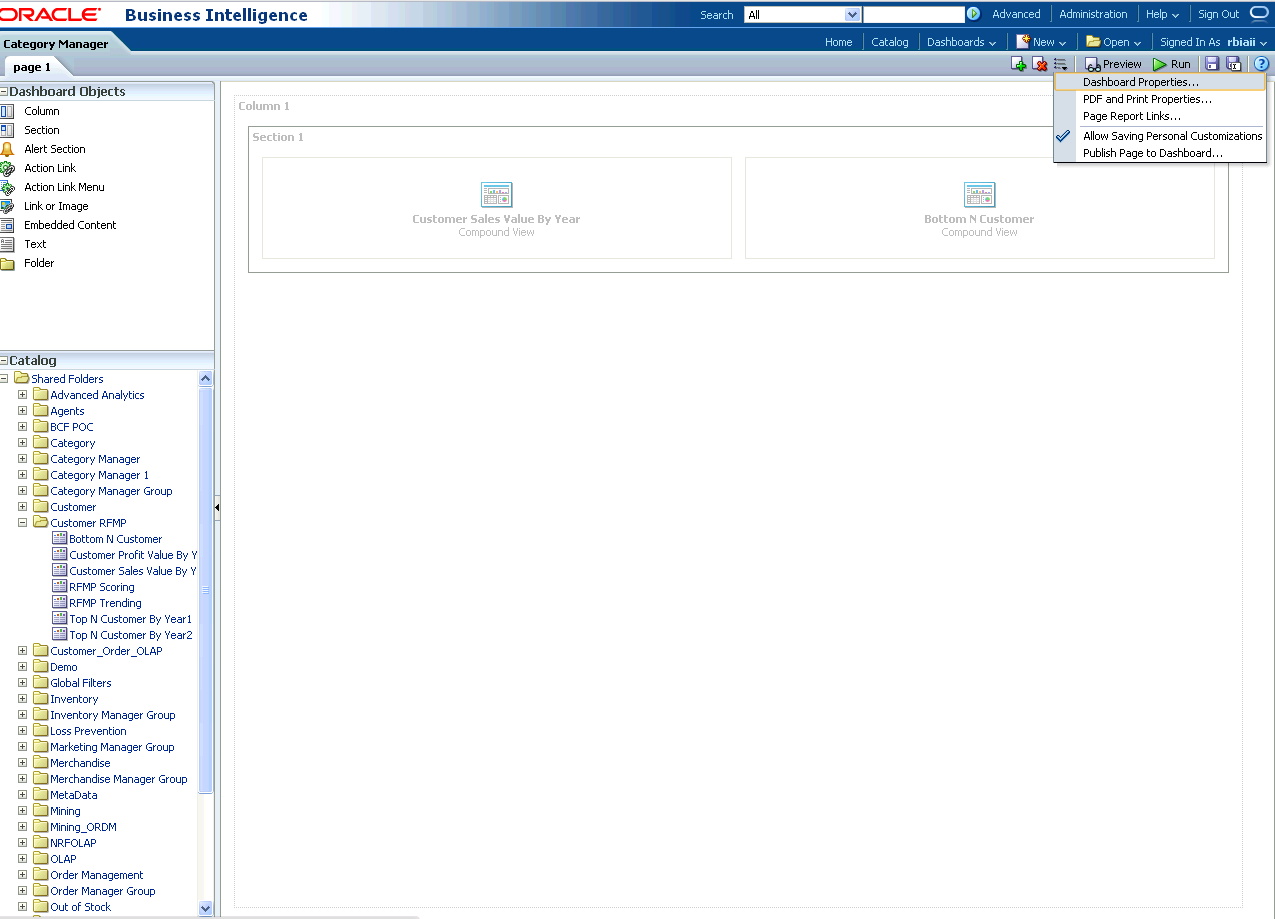Screen dimensions: 1275x919
Task: Choose Dashboard Properties from the menu
Action: click(1140, 82)
